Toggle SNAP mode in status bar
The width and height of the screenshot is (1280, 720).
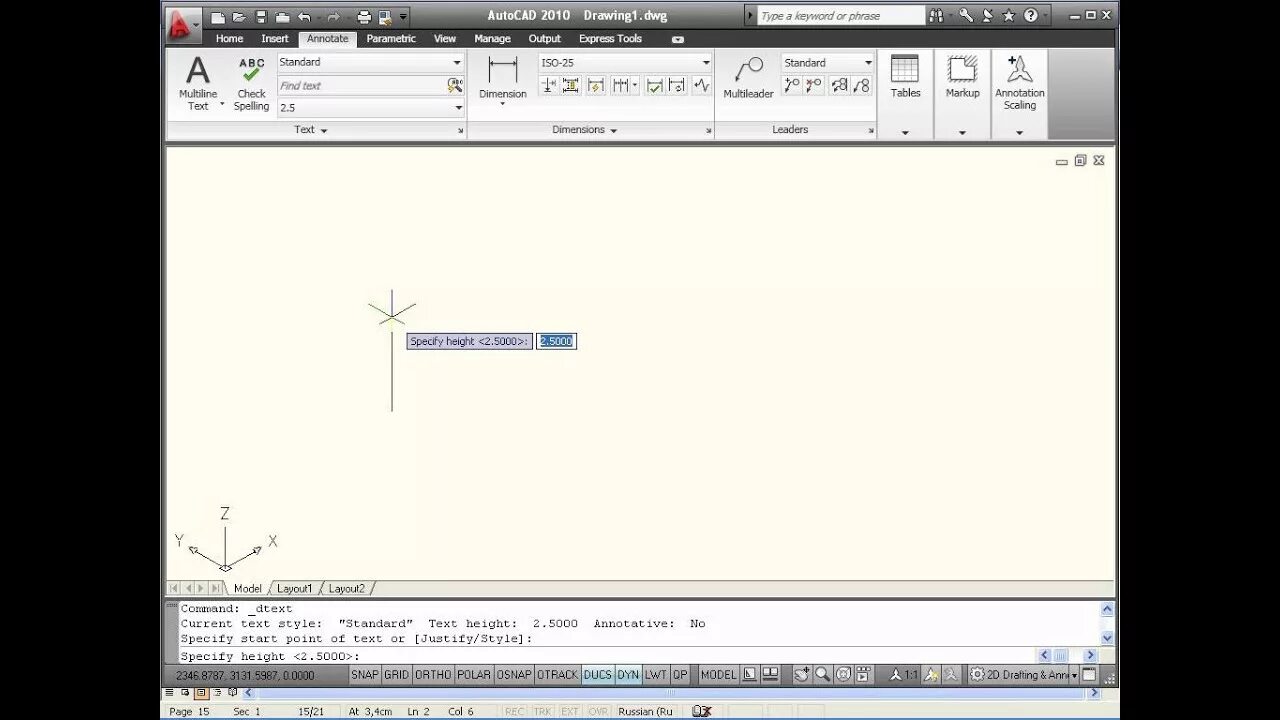[x=365, y=675]
